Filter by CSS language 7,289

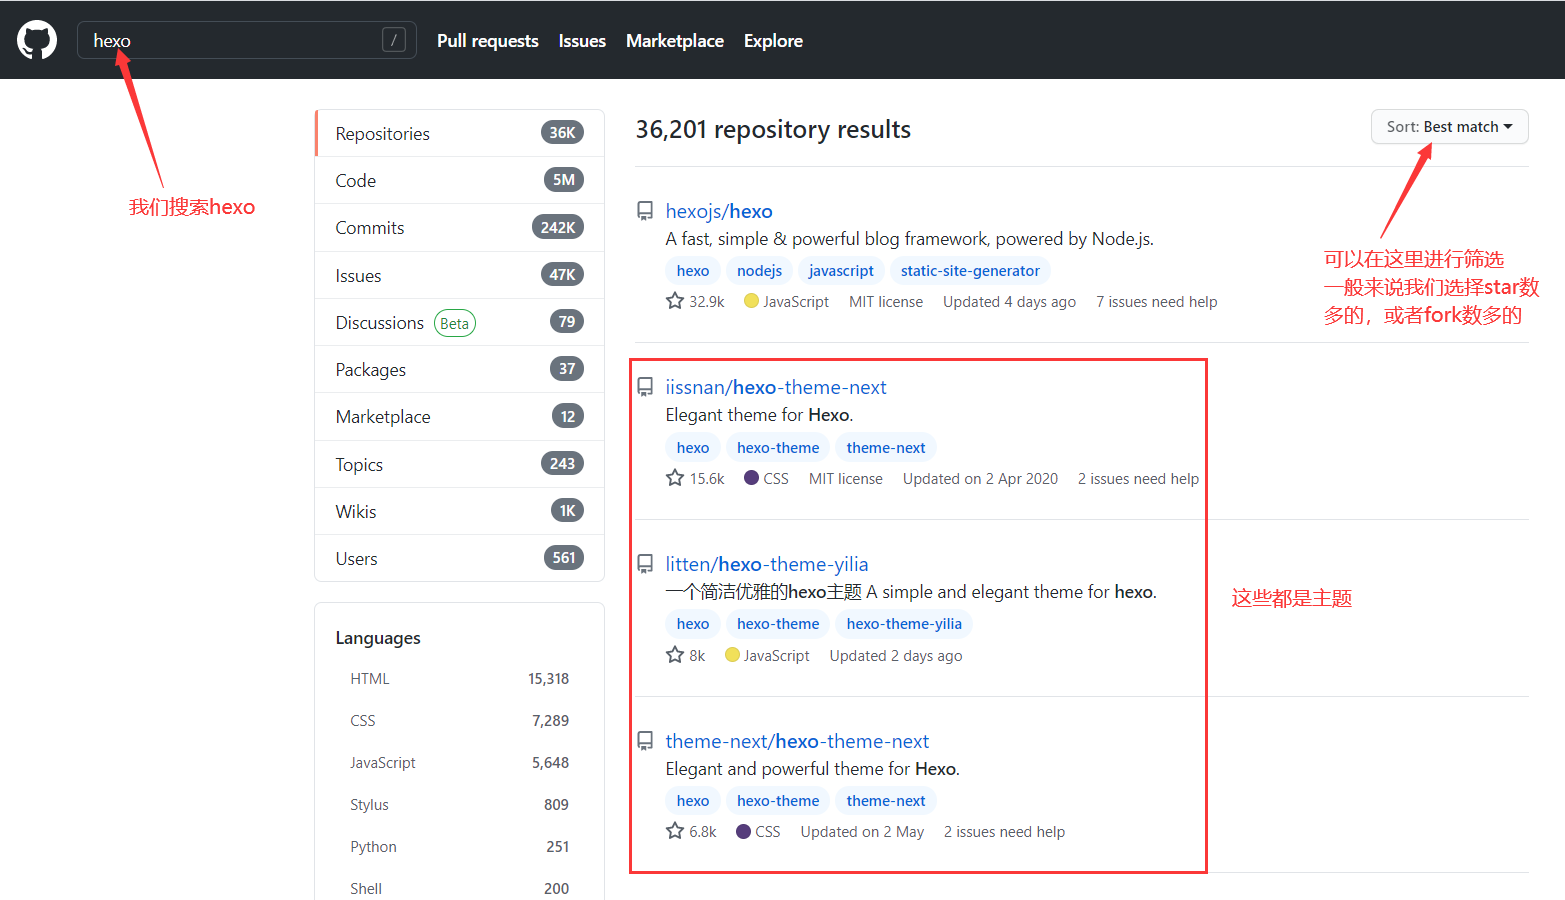(x=460, y=721)
